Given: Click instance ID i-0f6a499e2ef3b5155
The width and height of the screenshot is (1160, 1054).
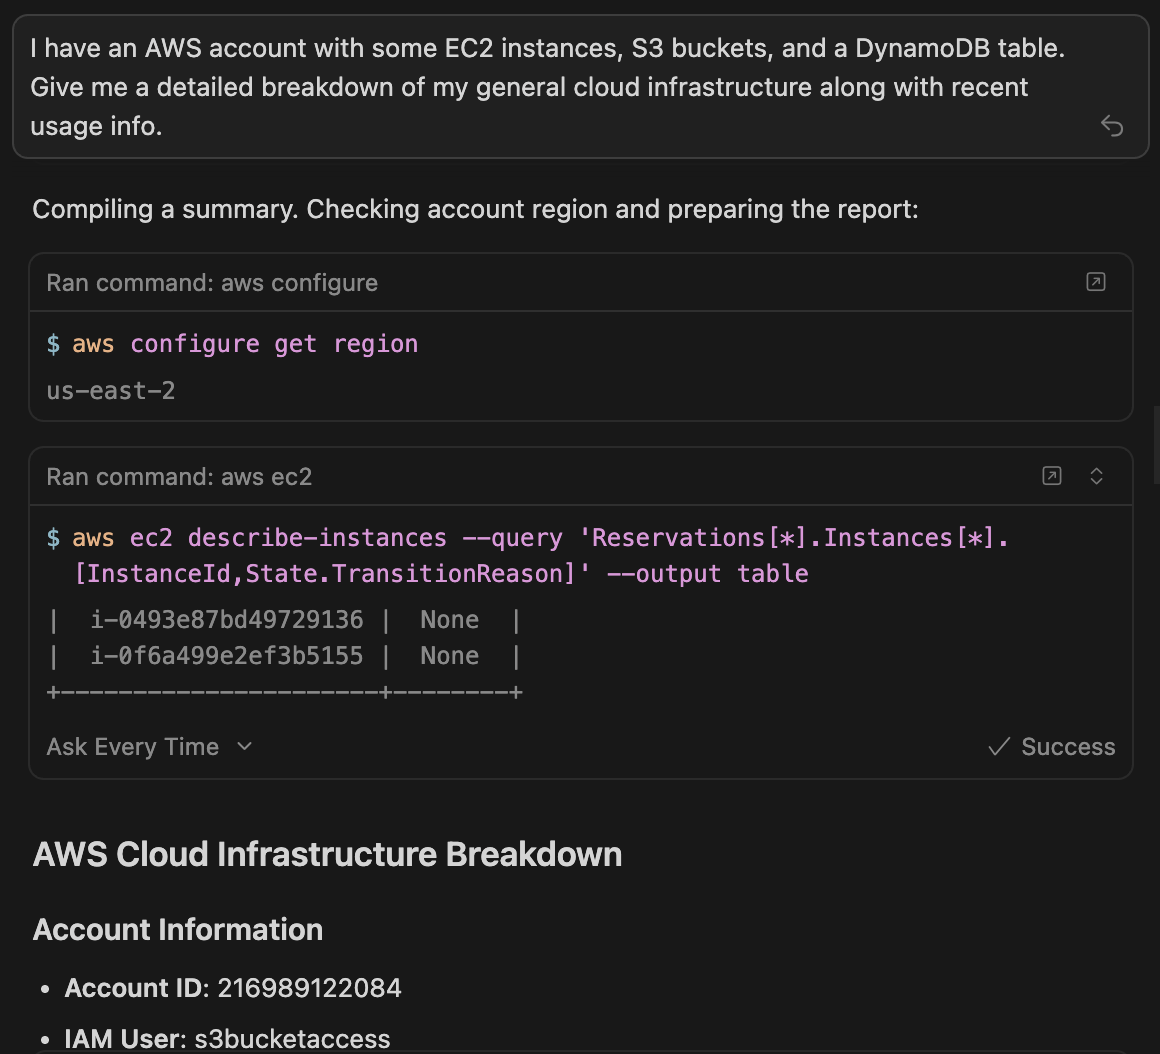Looking at the screenshot, I should [226, 656].
